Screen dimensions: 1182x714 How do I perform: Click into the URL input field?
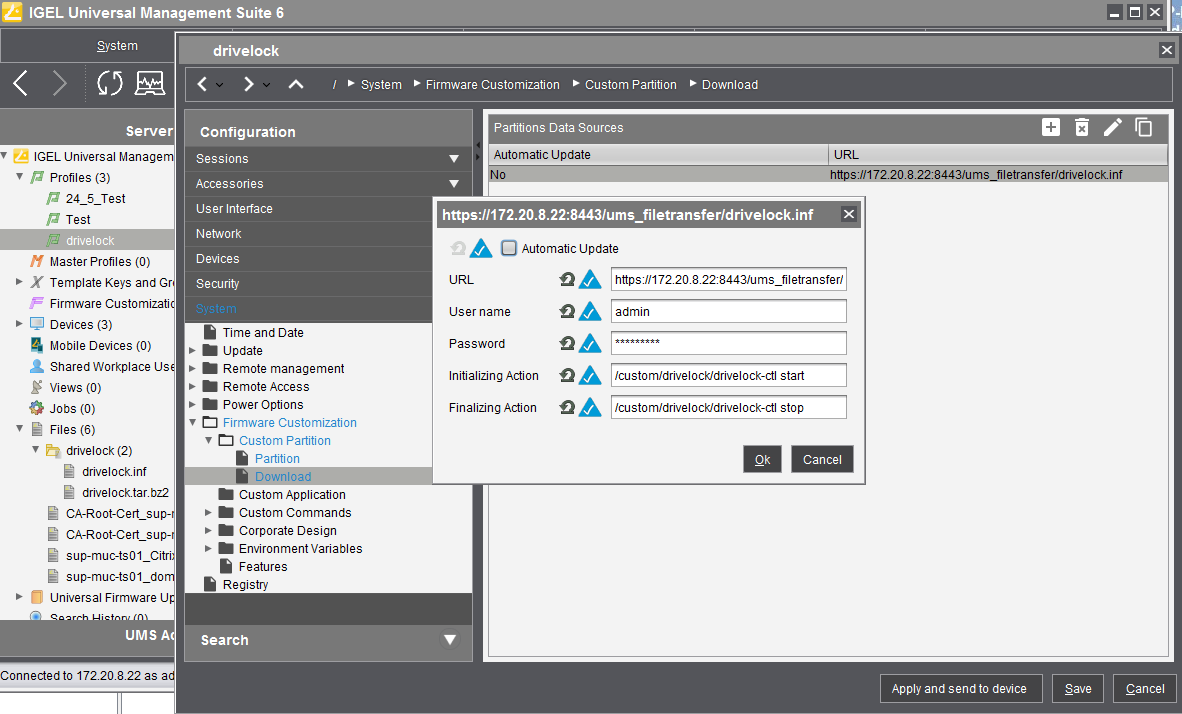[728, 280]
